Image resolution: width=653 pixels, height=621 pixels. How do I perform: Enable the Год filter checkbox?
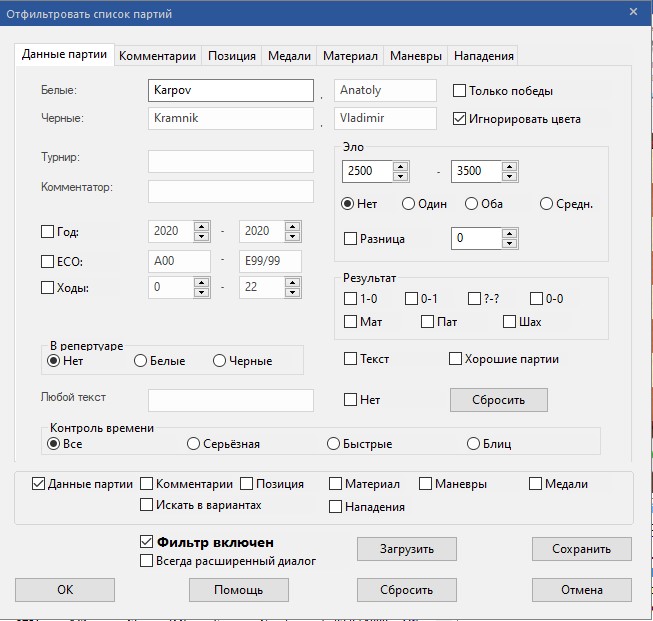coord(47,231)
